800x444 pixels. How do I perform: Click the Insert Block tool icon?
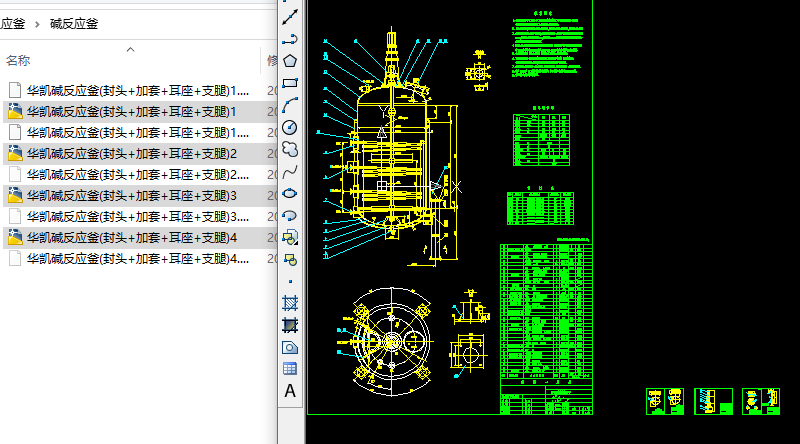(290, 237)
